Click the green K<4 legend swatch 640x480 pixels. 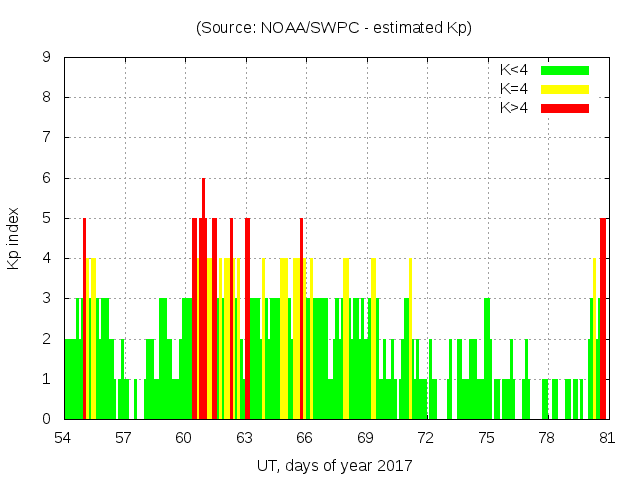[x=565, y=70]
